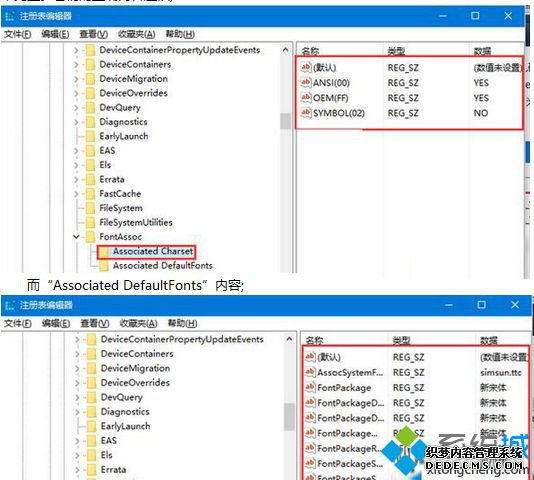The width and height of the screenshot is (534, 480).
Task: Expand the FastCache tree node
Action: (76, 194)
